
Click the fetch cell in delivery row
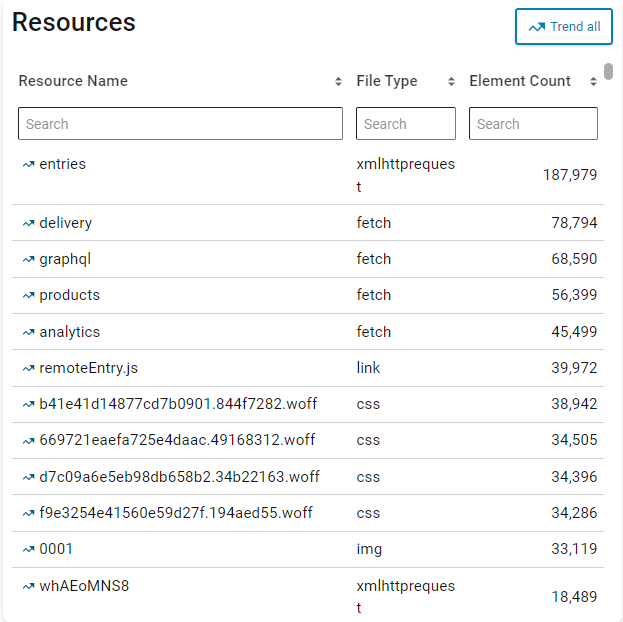[374, 223]
